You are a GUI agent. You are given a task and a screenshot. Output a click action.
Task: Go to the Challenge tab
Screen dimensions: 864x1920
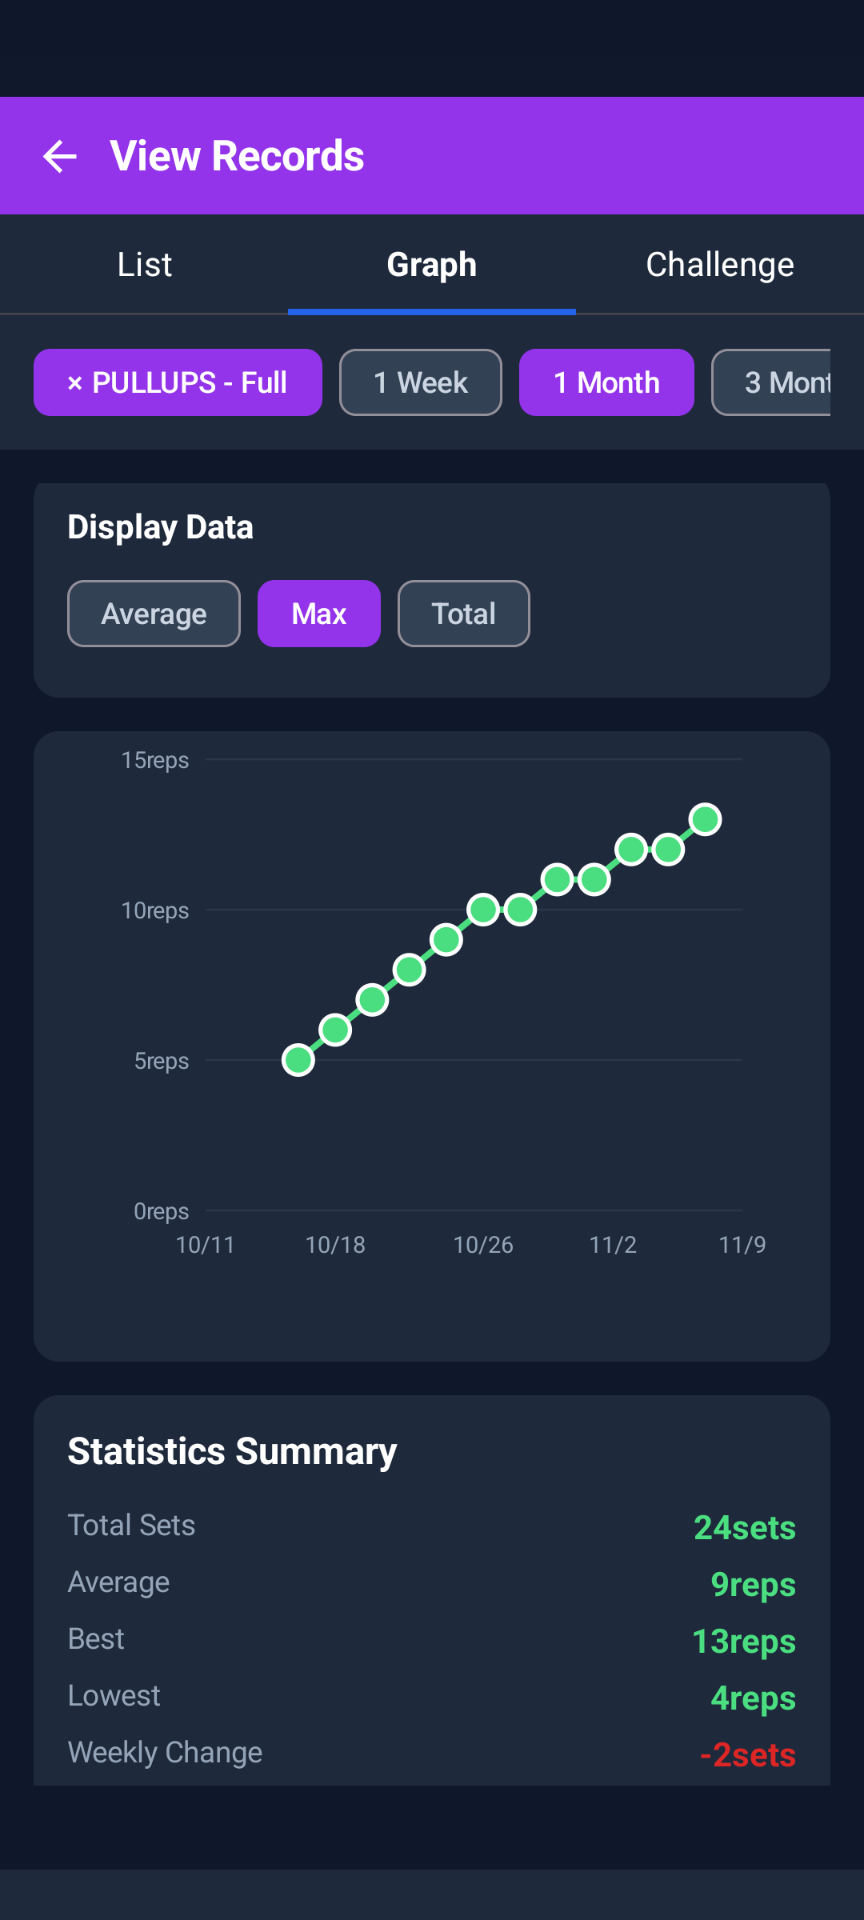point(719,265)
